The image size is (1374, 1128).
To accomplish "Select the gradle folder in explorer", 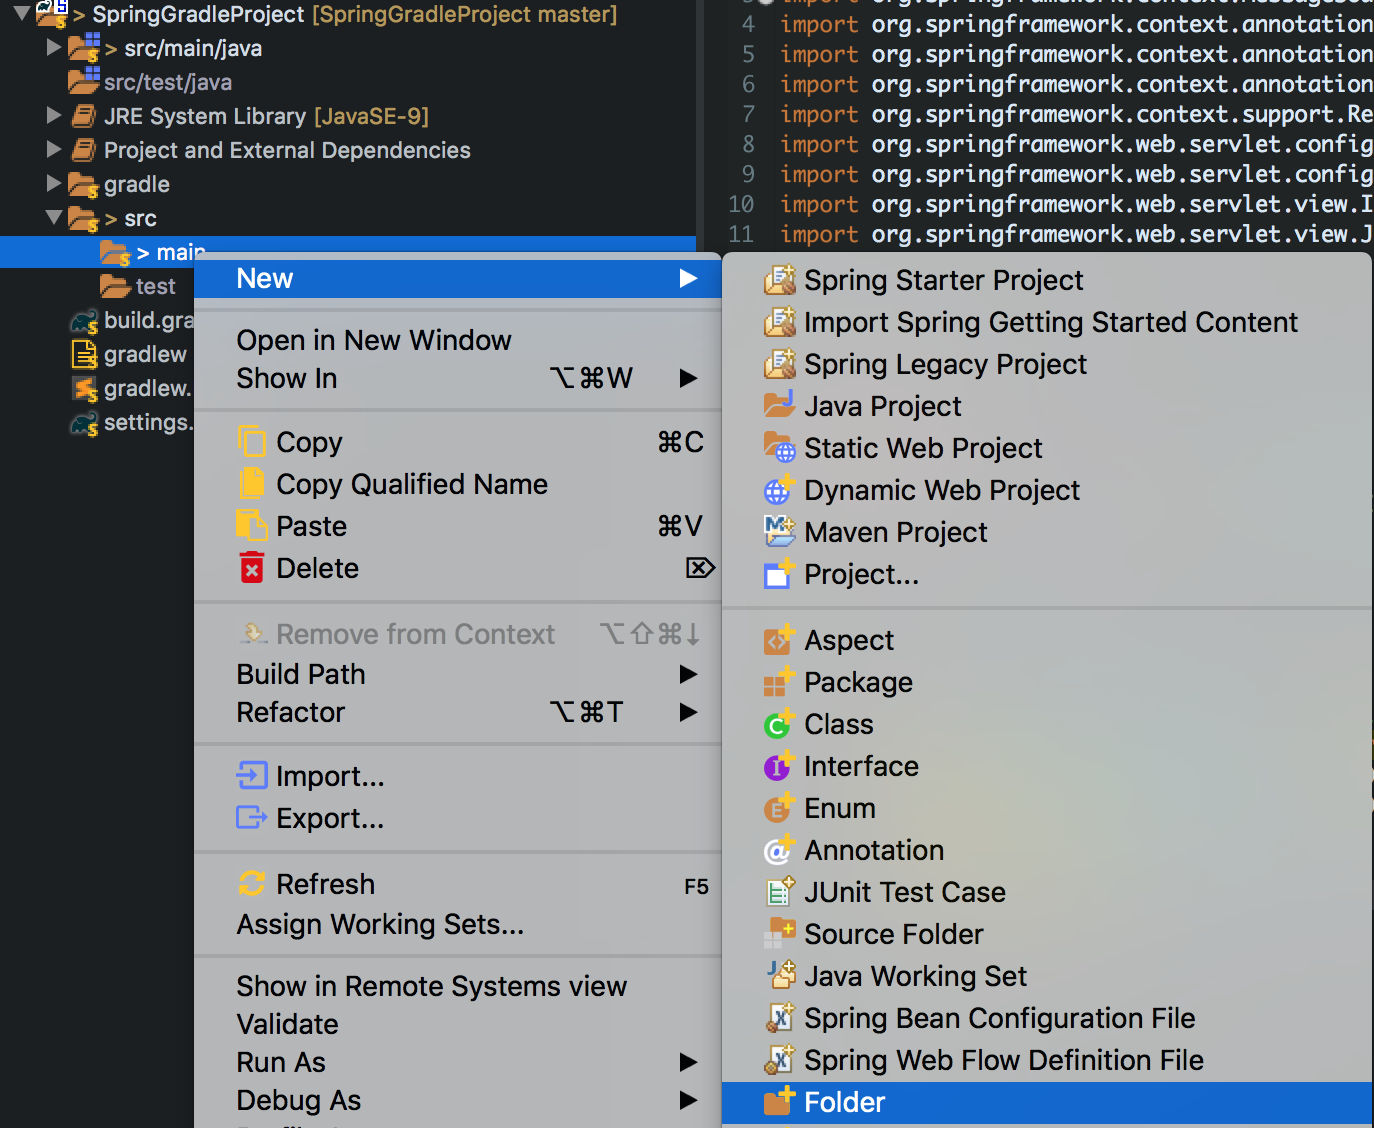I will [136, 185].
